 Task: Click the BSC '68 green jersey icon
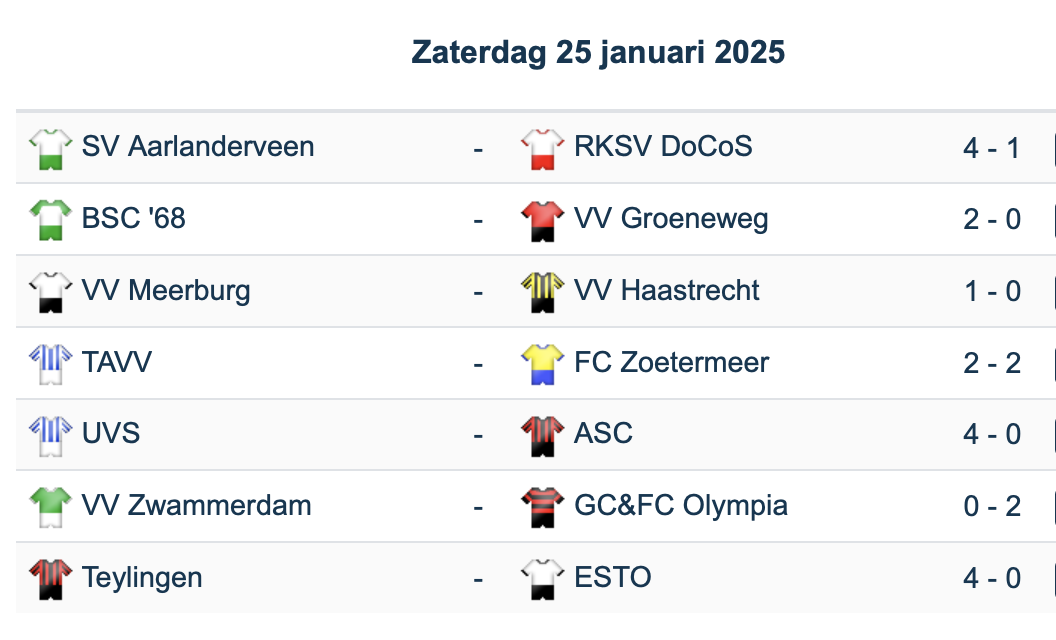[x=50, y=220]
